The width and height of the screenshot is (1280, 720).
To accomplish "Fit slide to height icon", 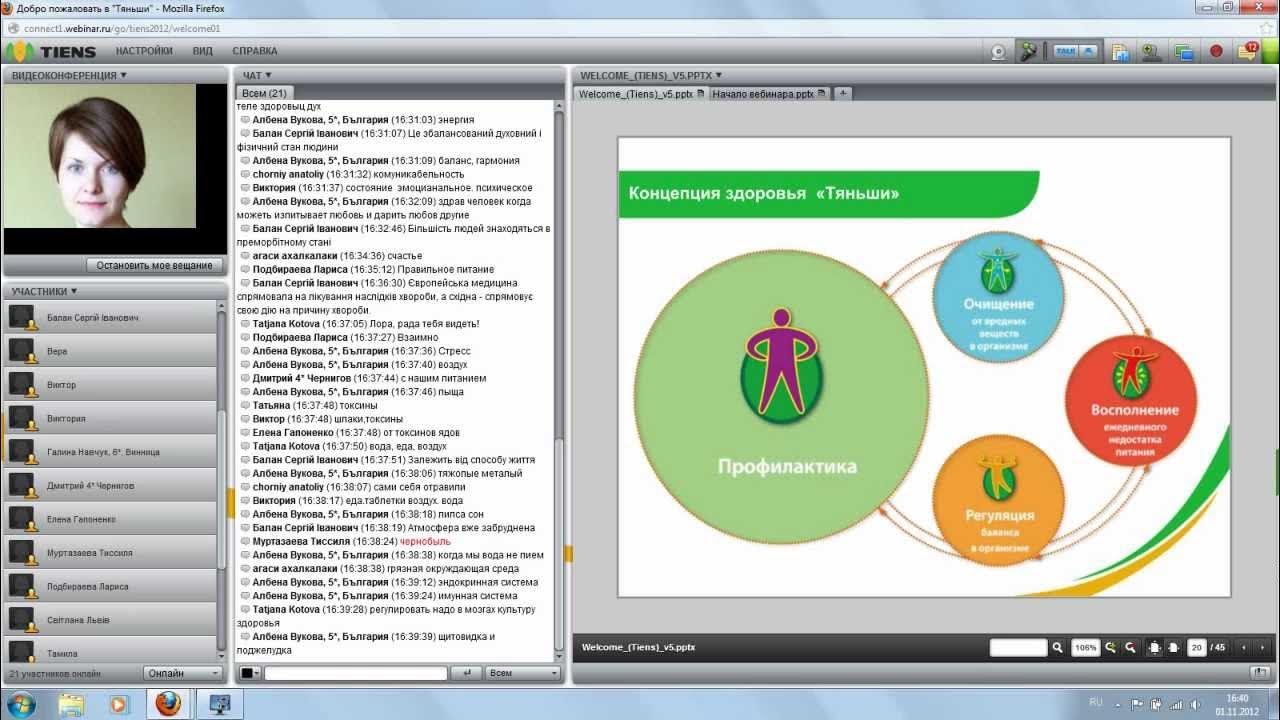I will click(1155, 647).
